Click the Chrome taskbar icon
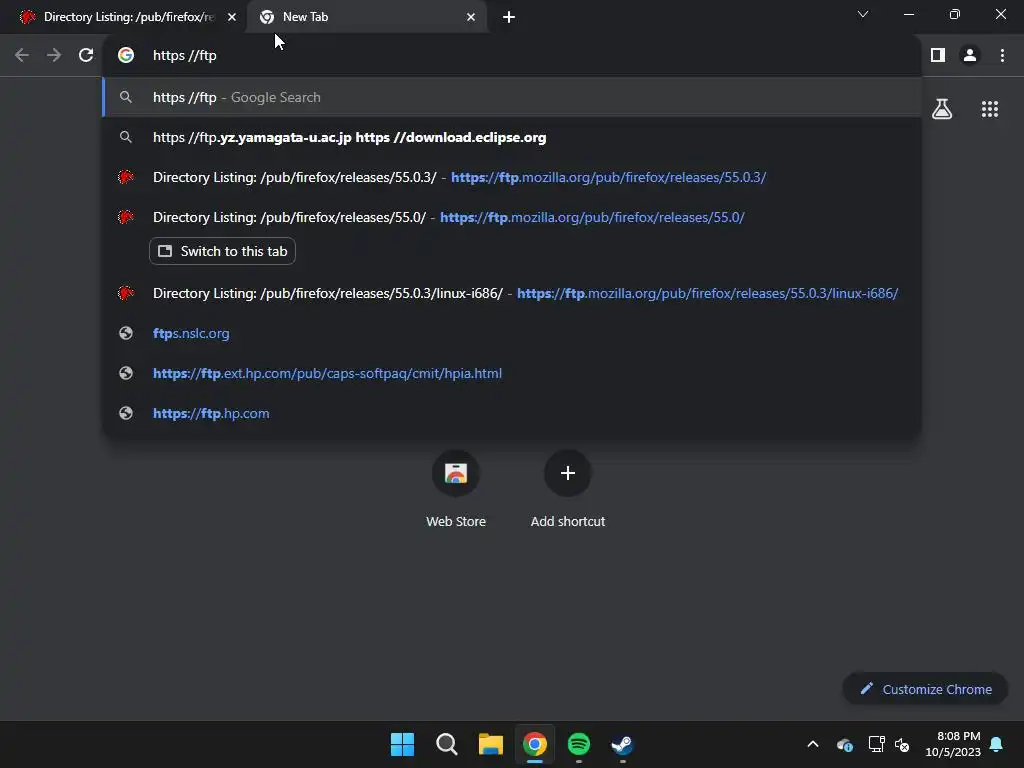 (535, 744)
